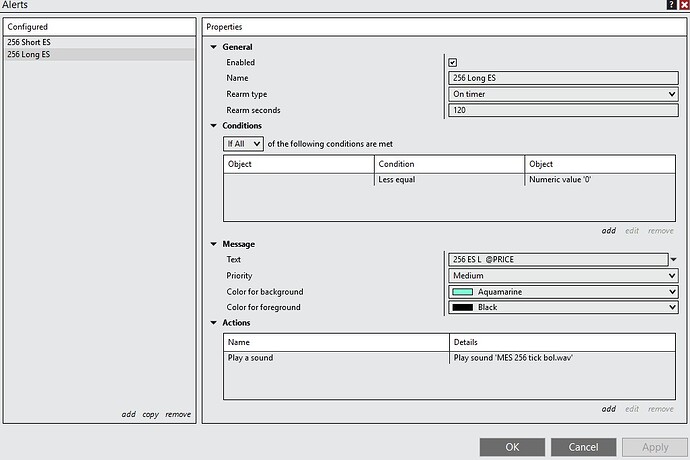
Task: Click add in the Configured panel
Action: point(128,414)
